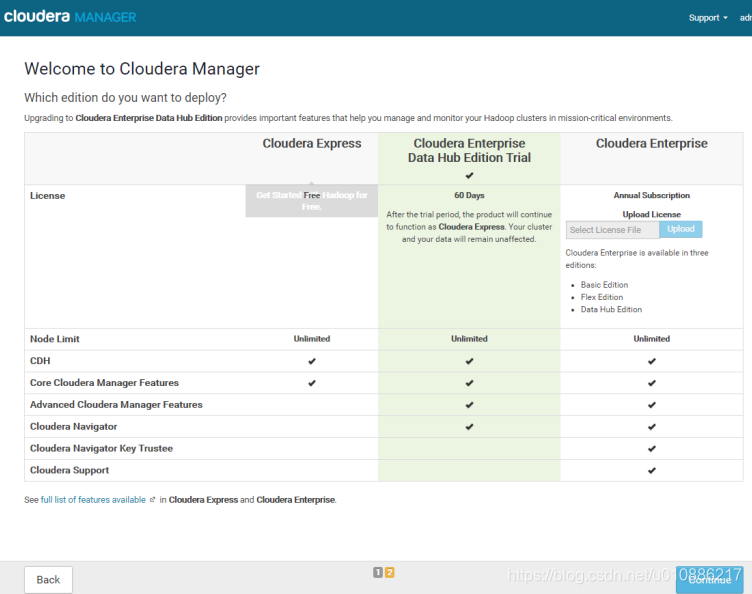Click the 'Welcome to Cloudera Manager' heading
752x594 pixels.
click(x=142, y=69)
